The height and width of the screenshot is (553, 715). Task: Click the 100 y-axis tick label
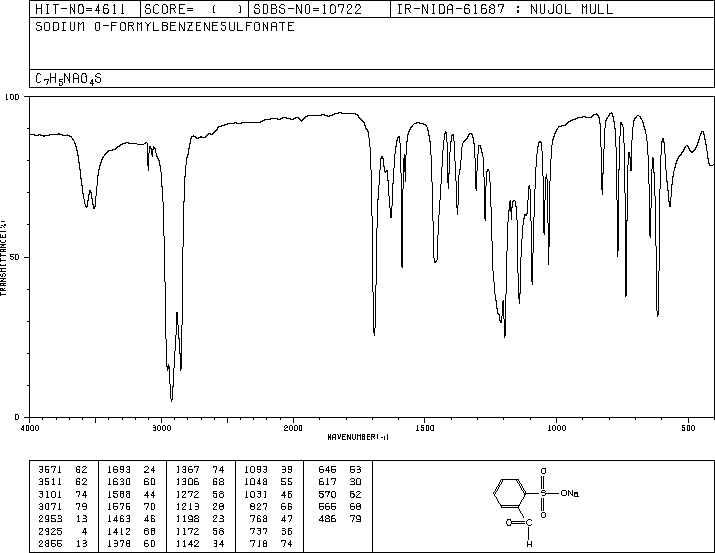click(12, 97)
